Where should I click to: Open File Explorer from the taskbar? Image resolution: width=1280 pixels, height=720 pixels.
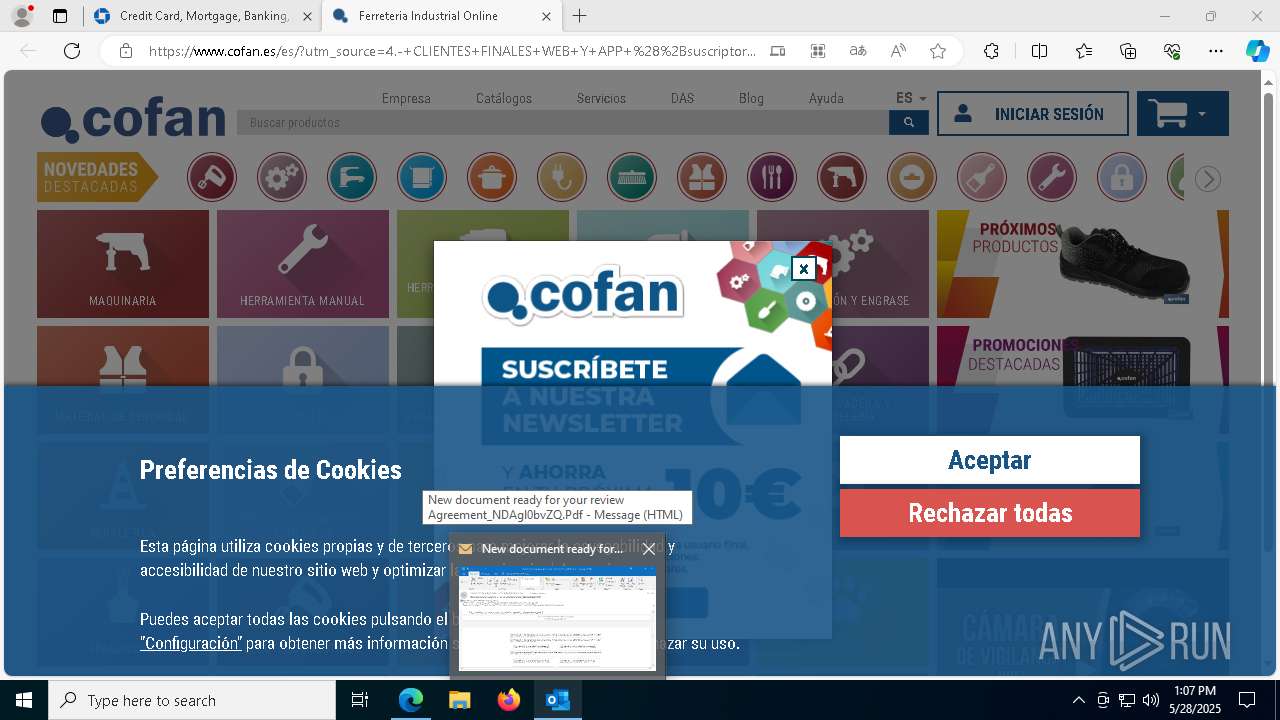(x=460, y=700)
